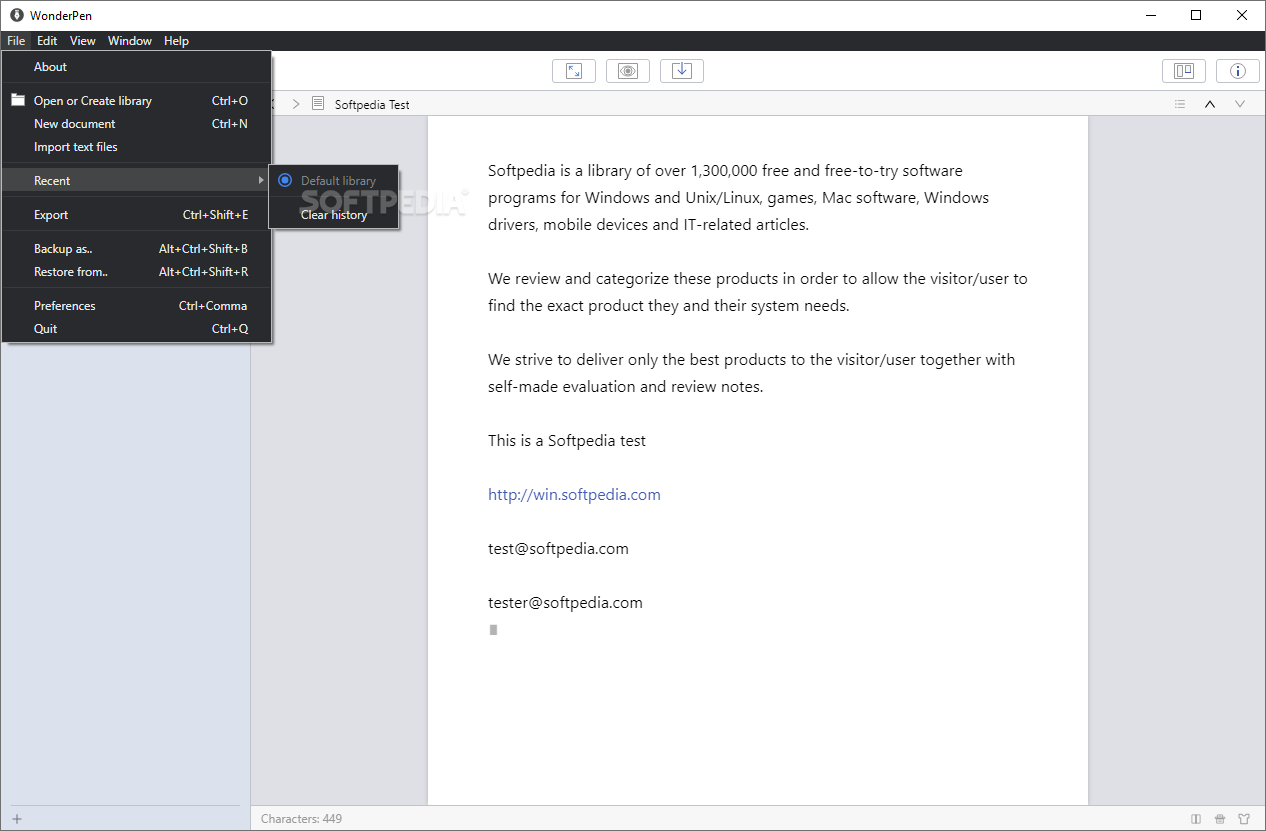The width and height of the screenshot is (1266, 831).
Task: Click the document icon beside Softpedia Test
Action: tap(318, 104)
